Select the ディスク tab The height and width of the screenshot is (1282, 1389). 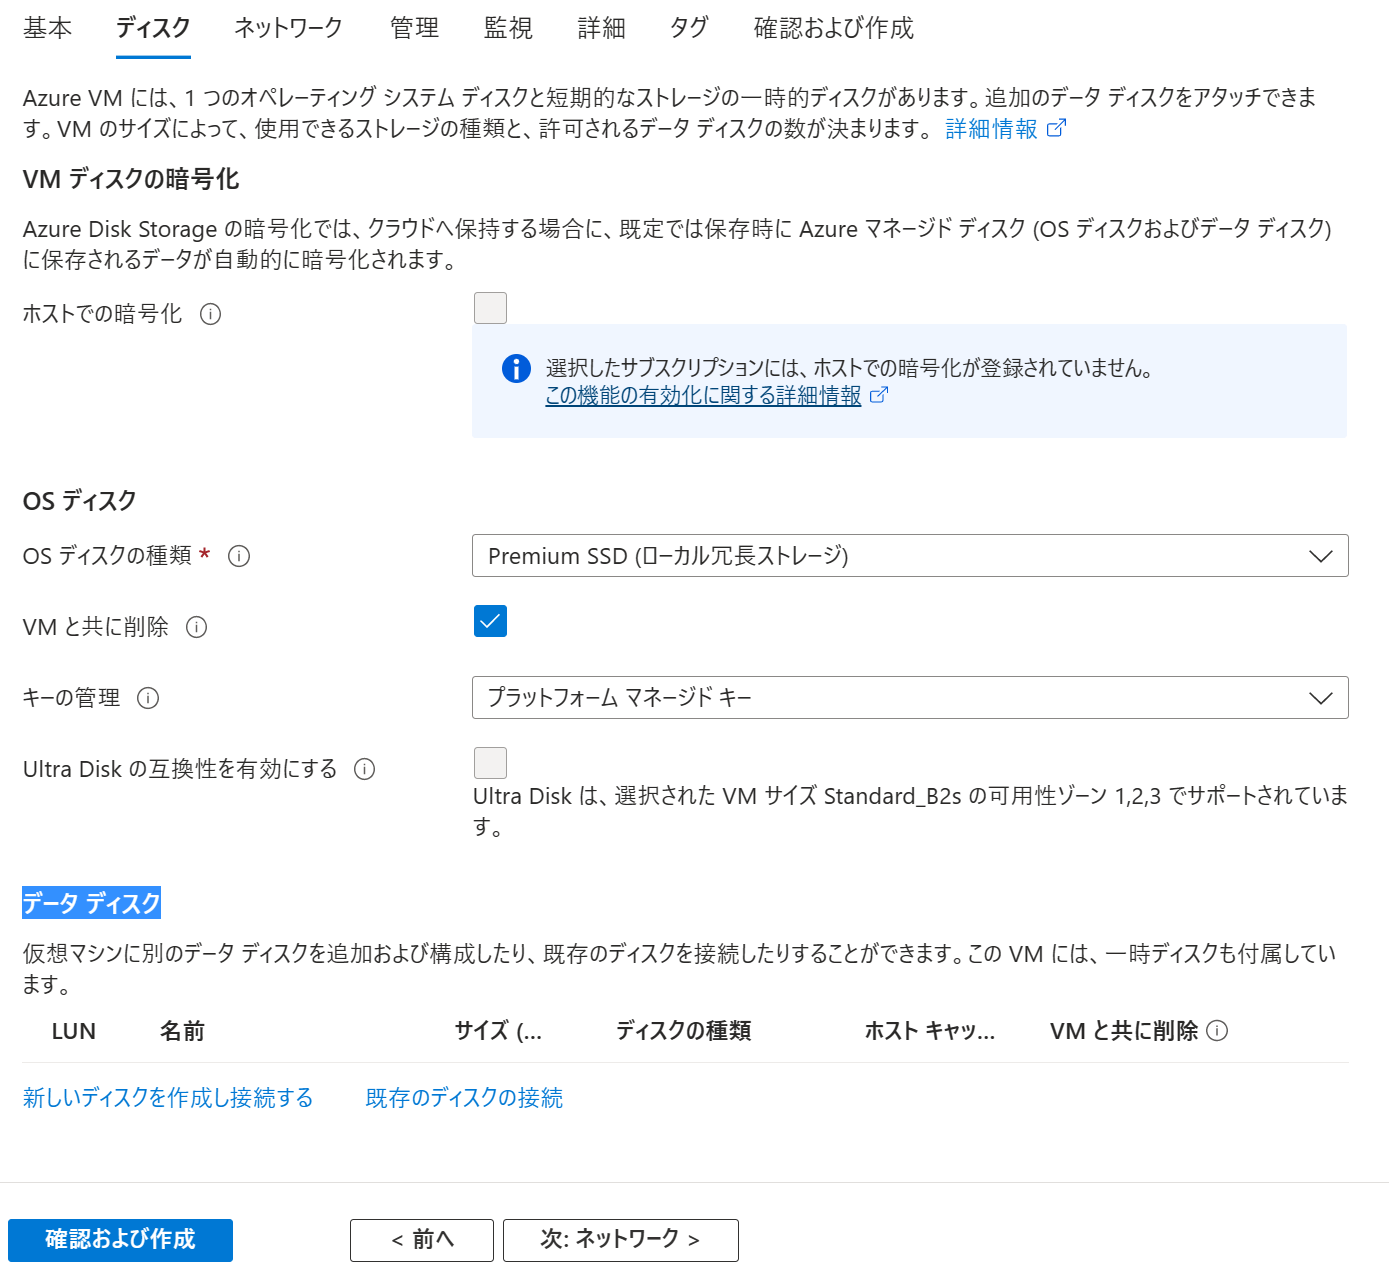(x=153, y=28)
